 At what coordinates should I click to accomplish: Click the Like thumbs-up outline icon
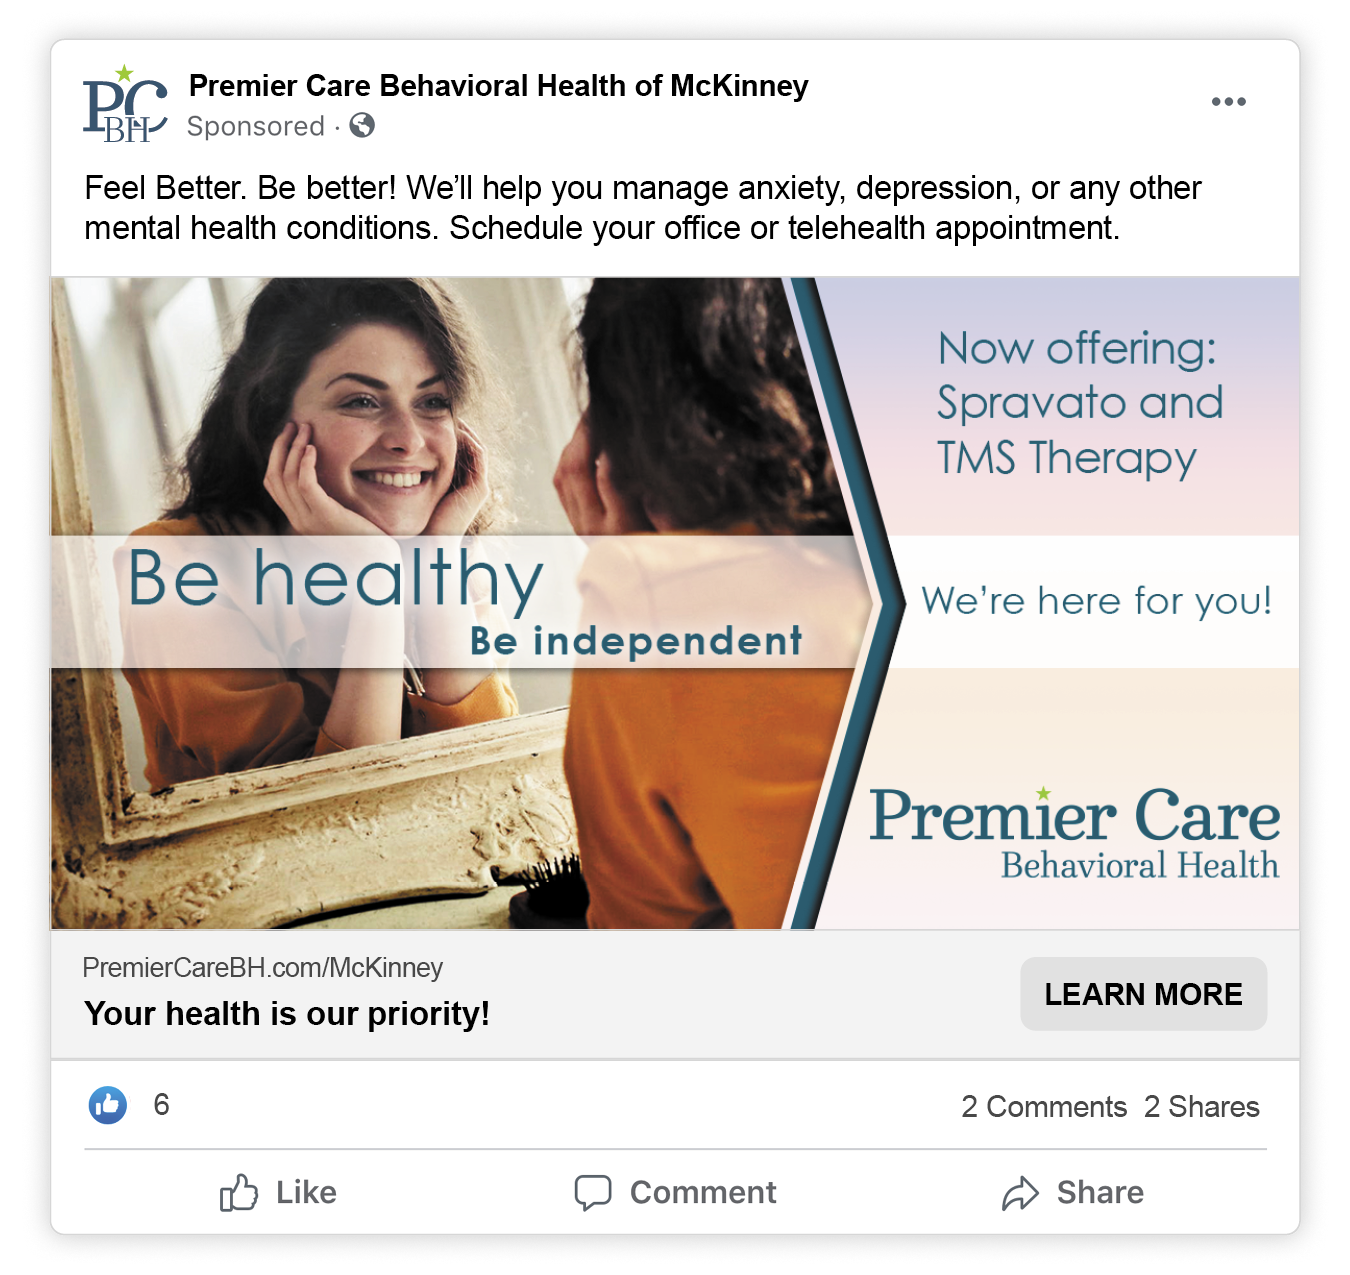[x=239, y=1192]
